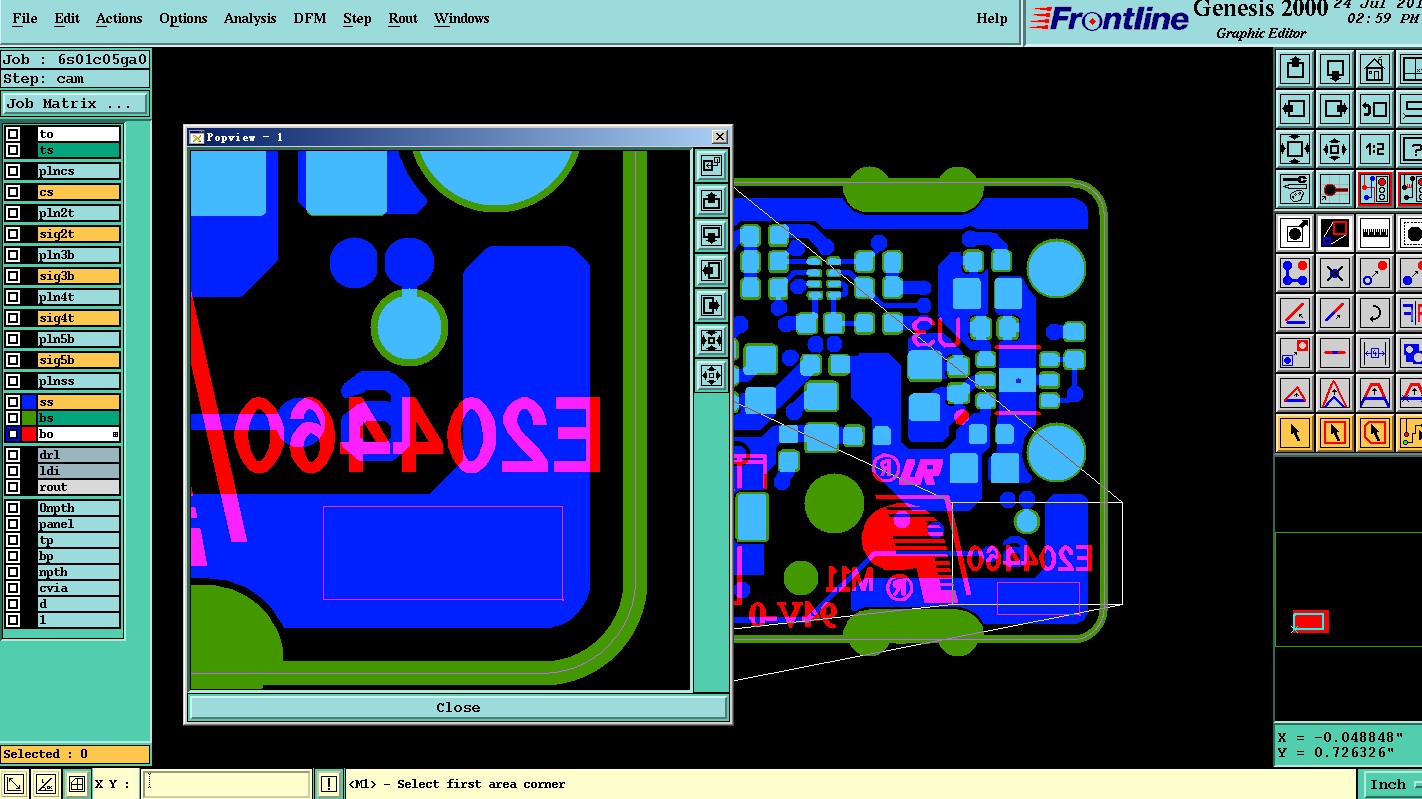Click the move blue-to-red dot icon
Viewport: 1422px width, 799px height.
click(x=1375, y=273)
